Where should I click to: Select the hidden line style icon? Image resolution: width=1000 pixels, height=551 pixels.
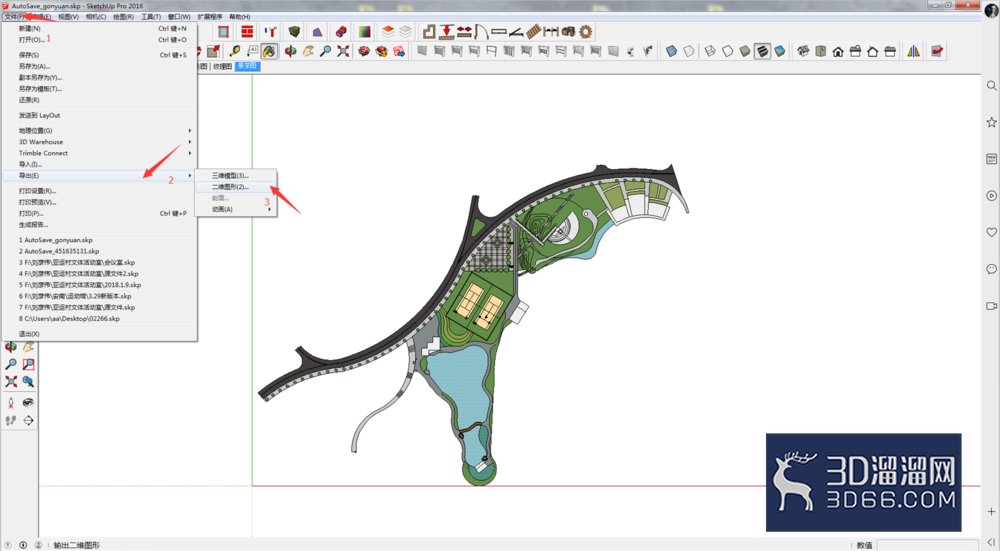coord(728,51)
